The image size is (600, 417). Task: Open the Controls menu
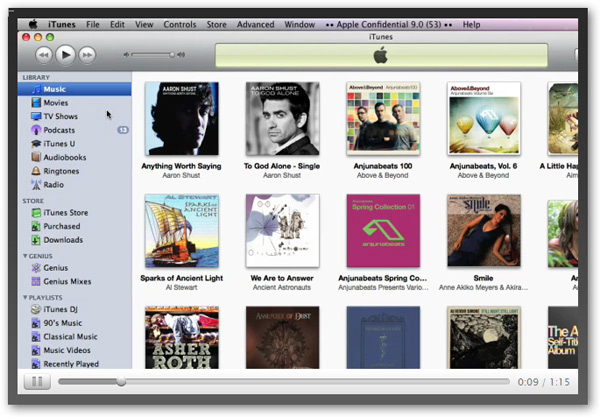[180, 24]
